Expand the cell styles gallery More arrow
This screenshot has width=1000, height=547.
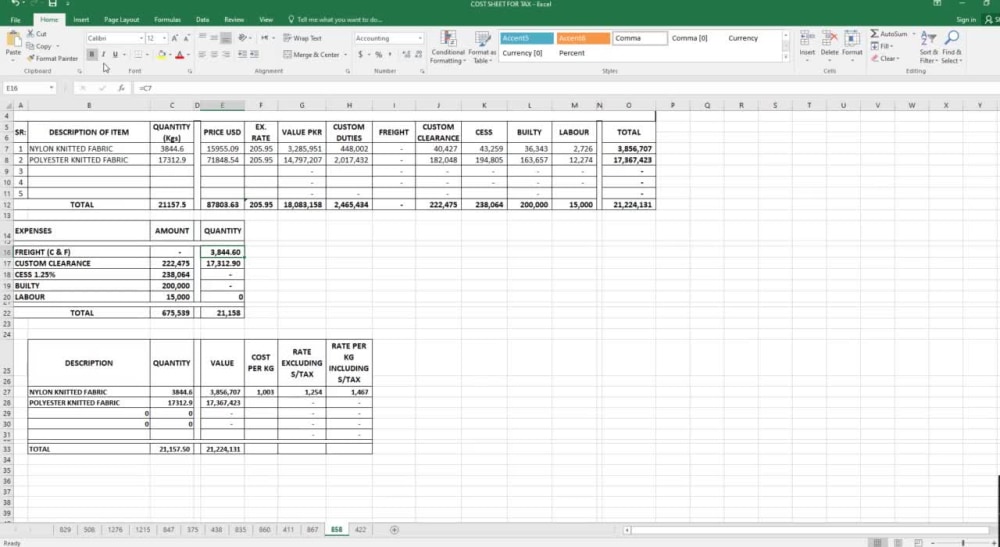[x=786, y=58]
